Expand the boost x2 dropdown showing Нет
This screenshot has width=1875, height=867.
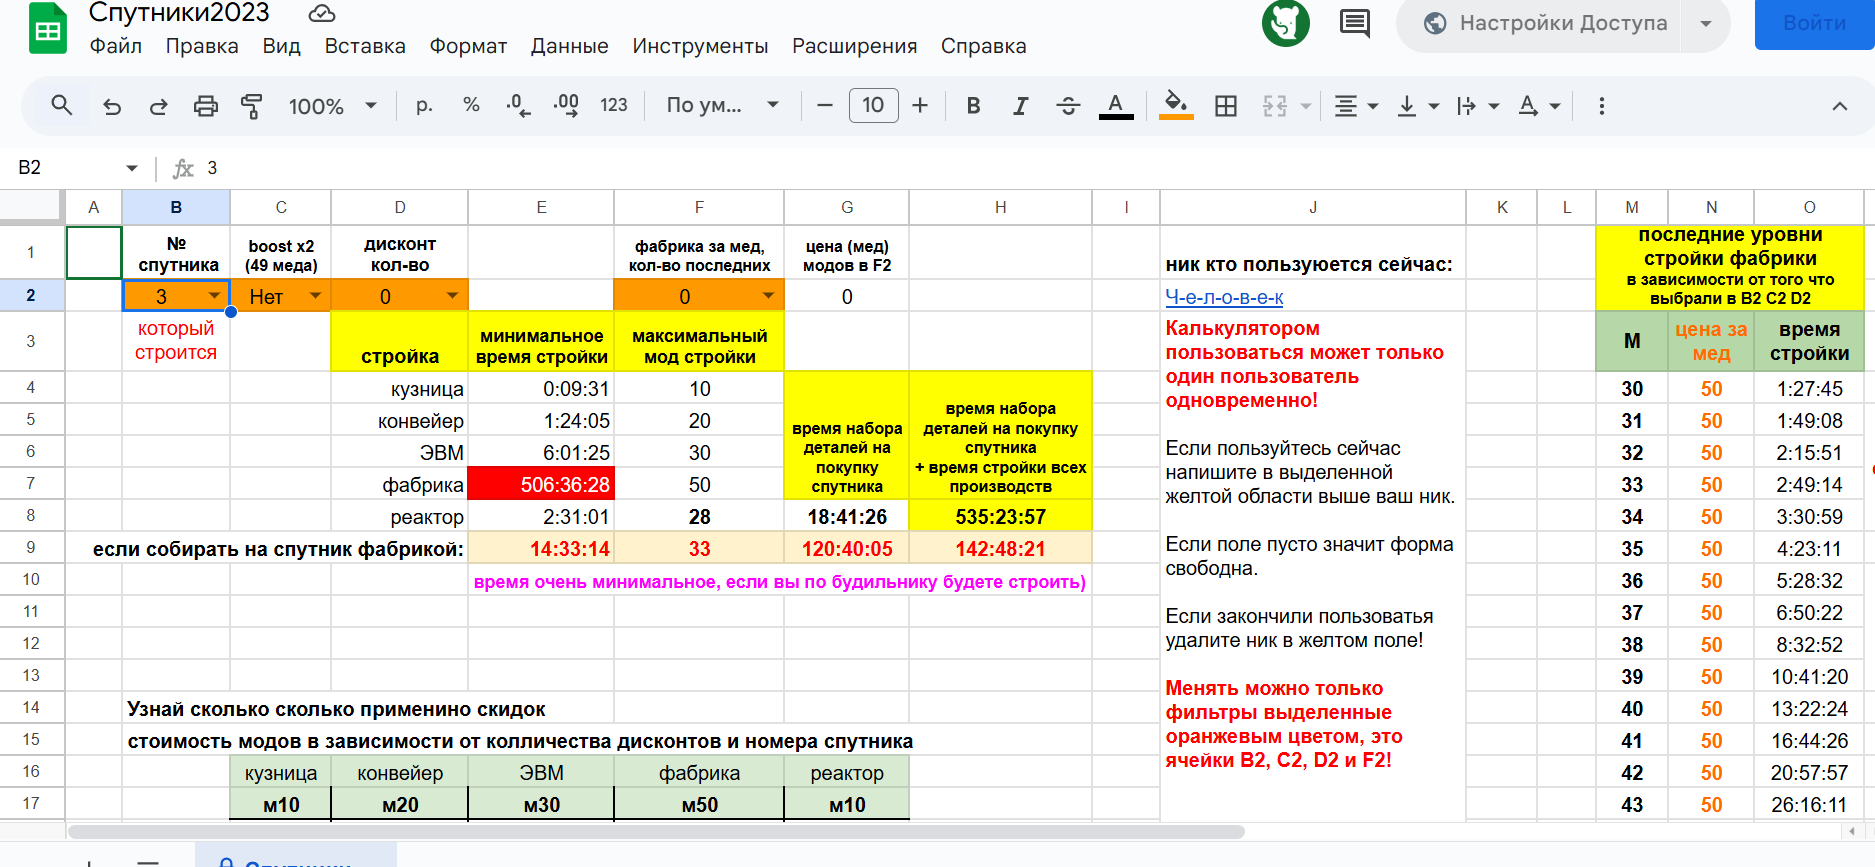[x=315, y=296]
